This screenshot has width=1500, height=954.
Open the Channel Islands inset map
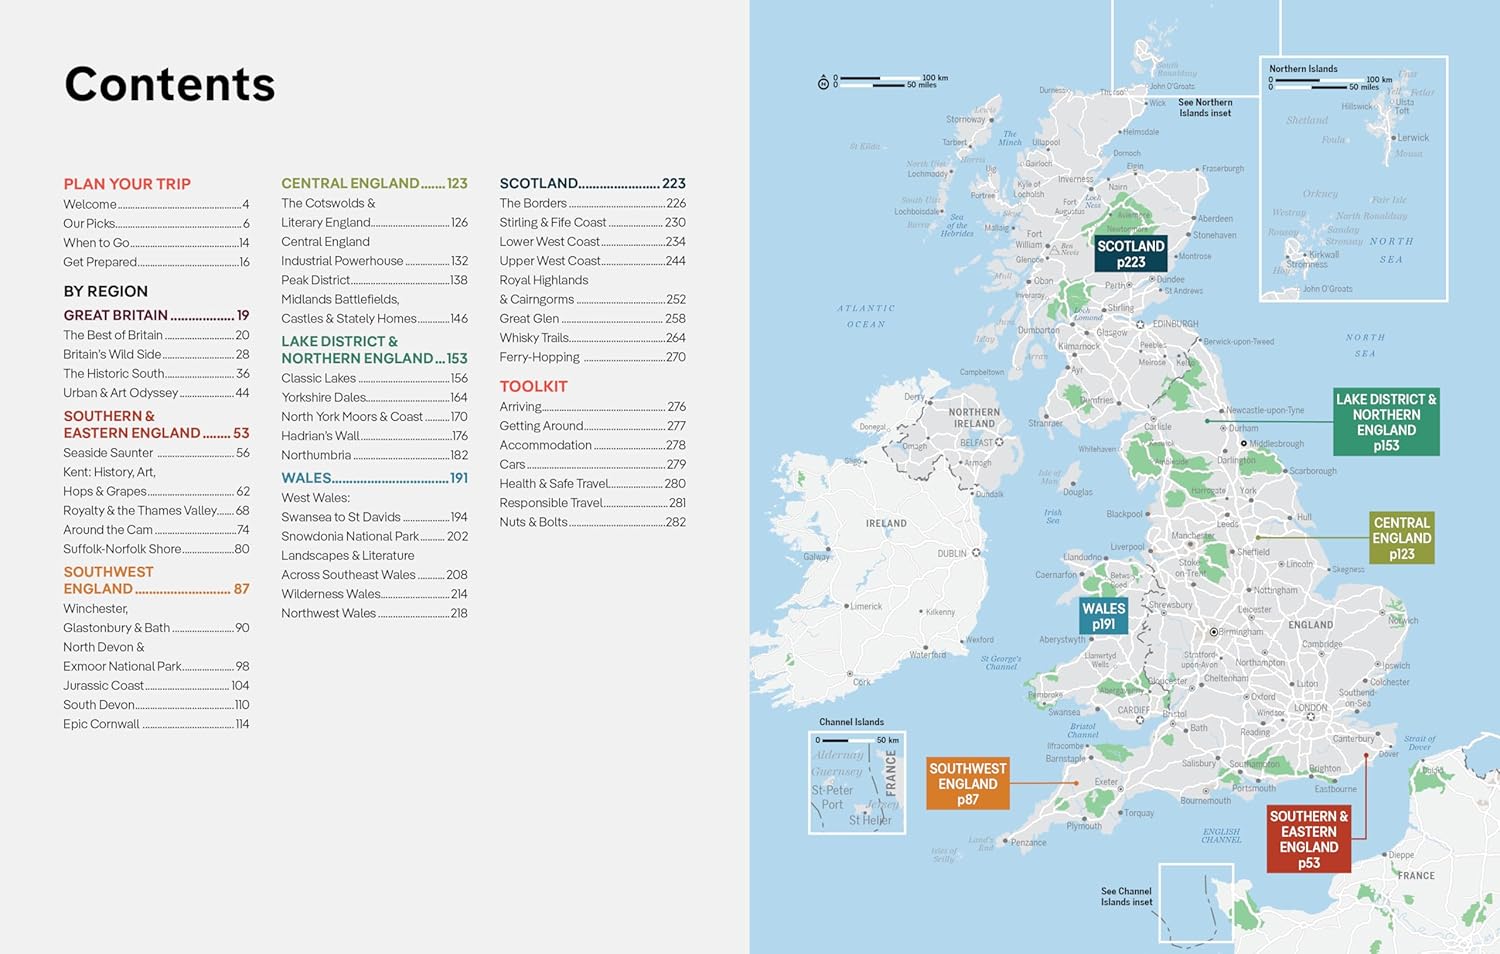click(x=856, y=783)
